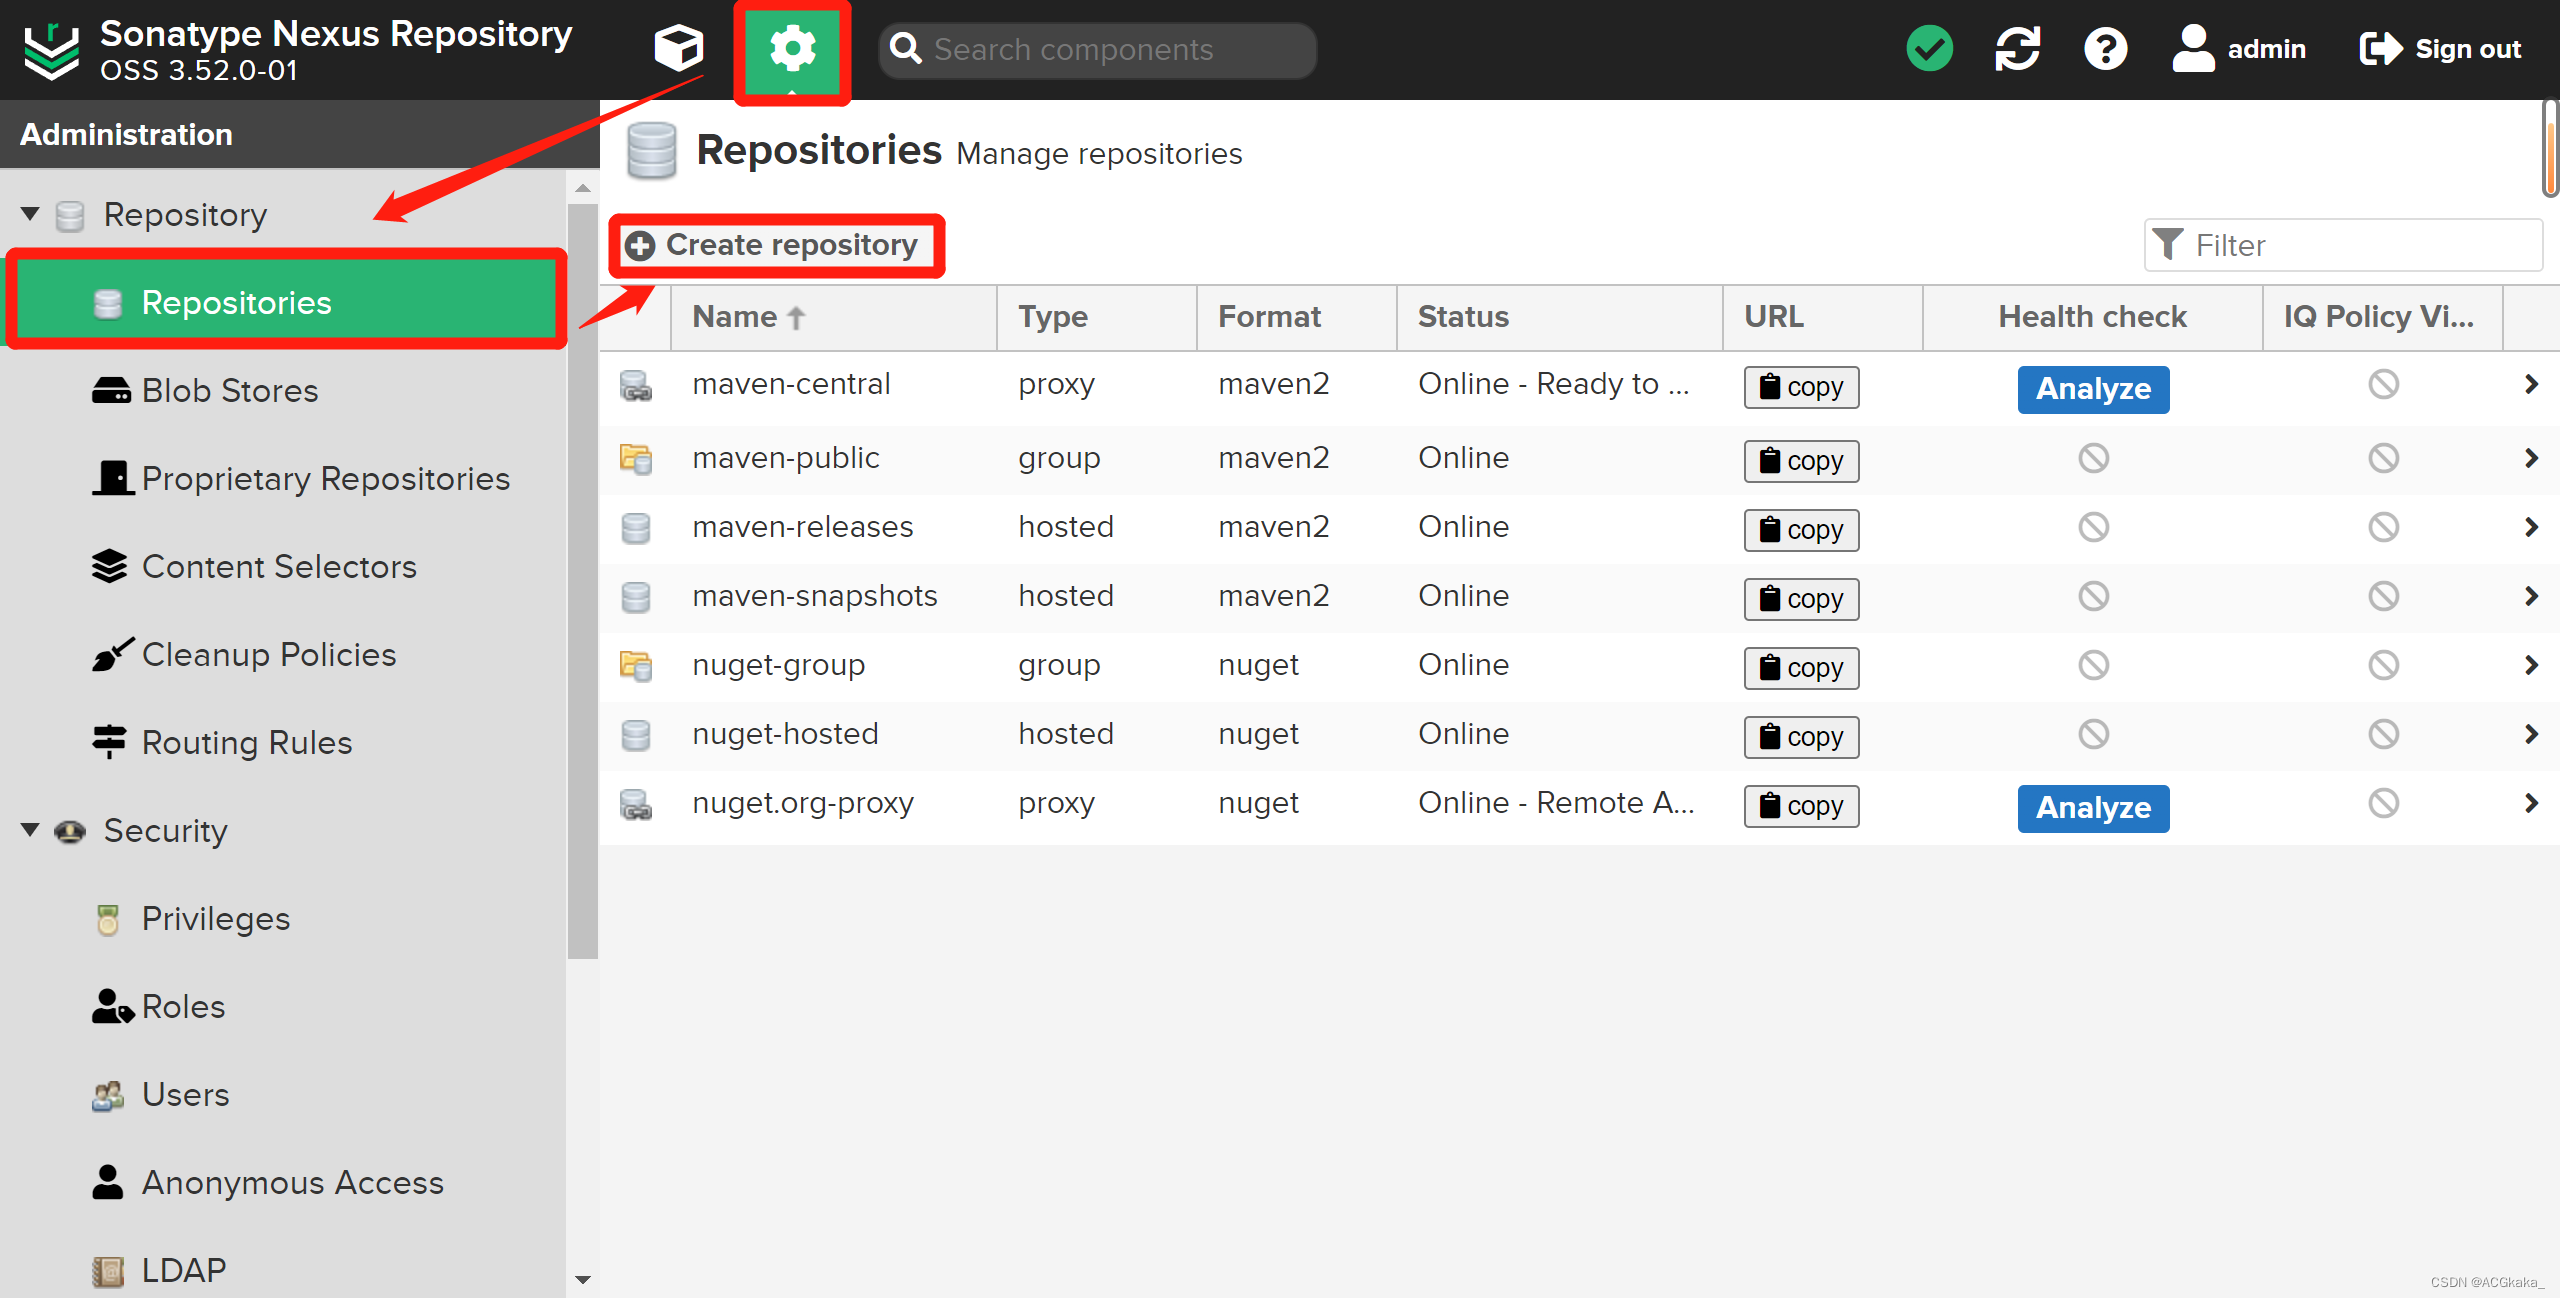Copy URL for maven-central repository
Image resolution: width=2560 pixels, height=1298 pixels.
coord(1801,387)
